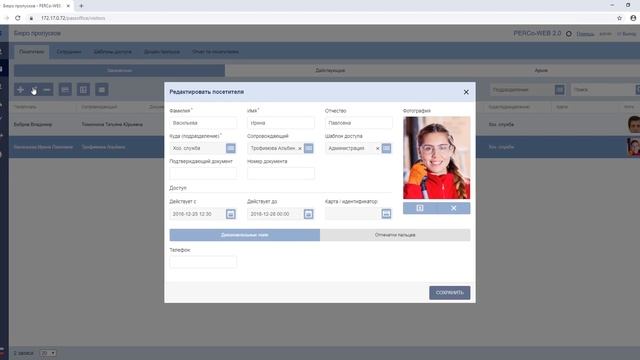Click the Фамилия input field
This screenshot has height=360, width=640.
(203, 123)
